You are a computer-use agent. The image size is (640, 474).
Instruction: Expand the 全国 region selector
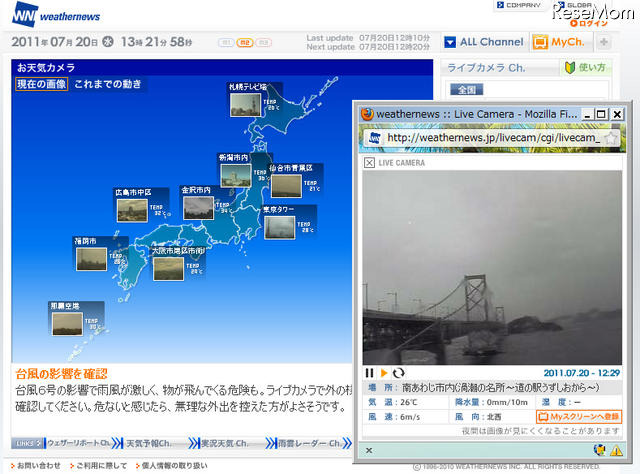point(466,89)
